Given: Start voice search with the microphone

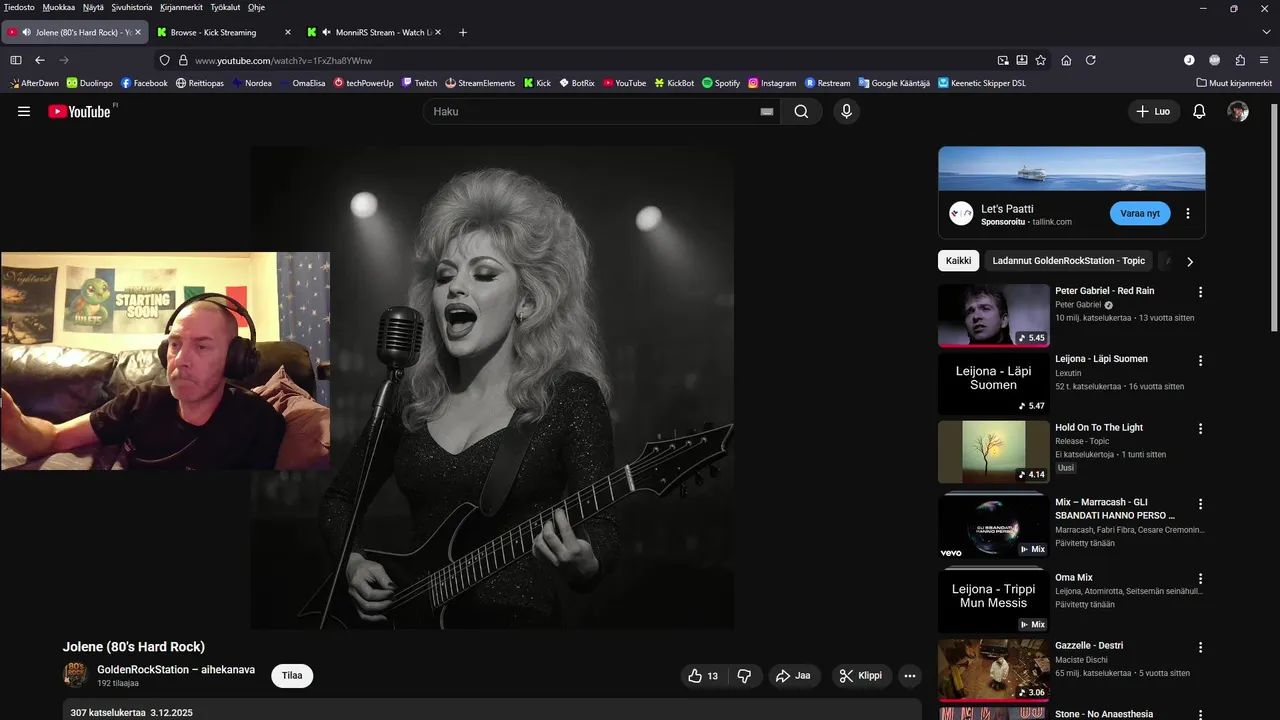Looking at the screenshot, I should tap(847, 112).
